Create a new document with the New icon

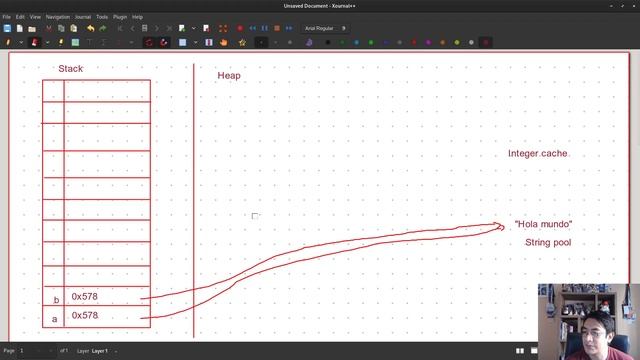(x=20, y=28)
